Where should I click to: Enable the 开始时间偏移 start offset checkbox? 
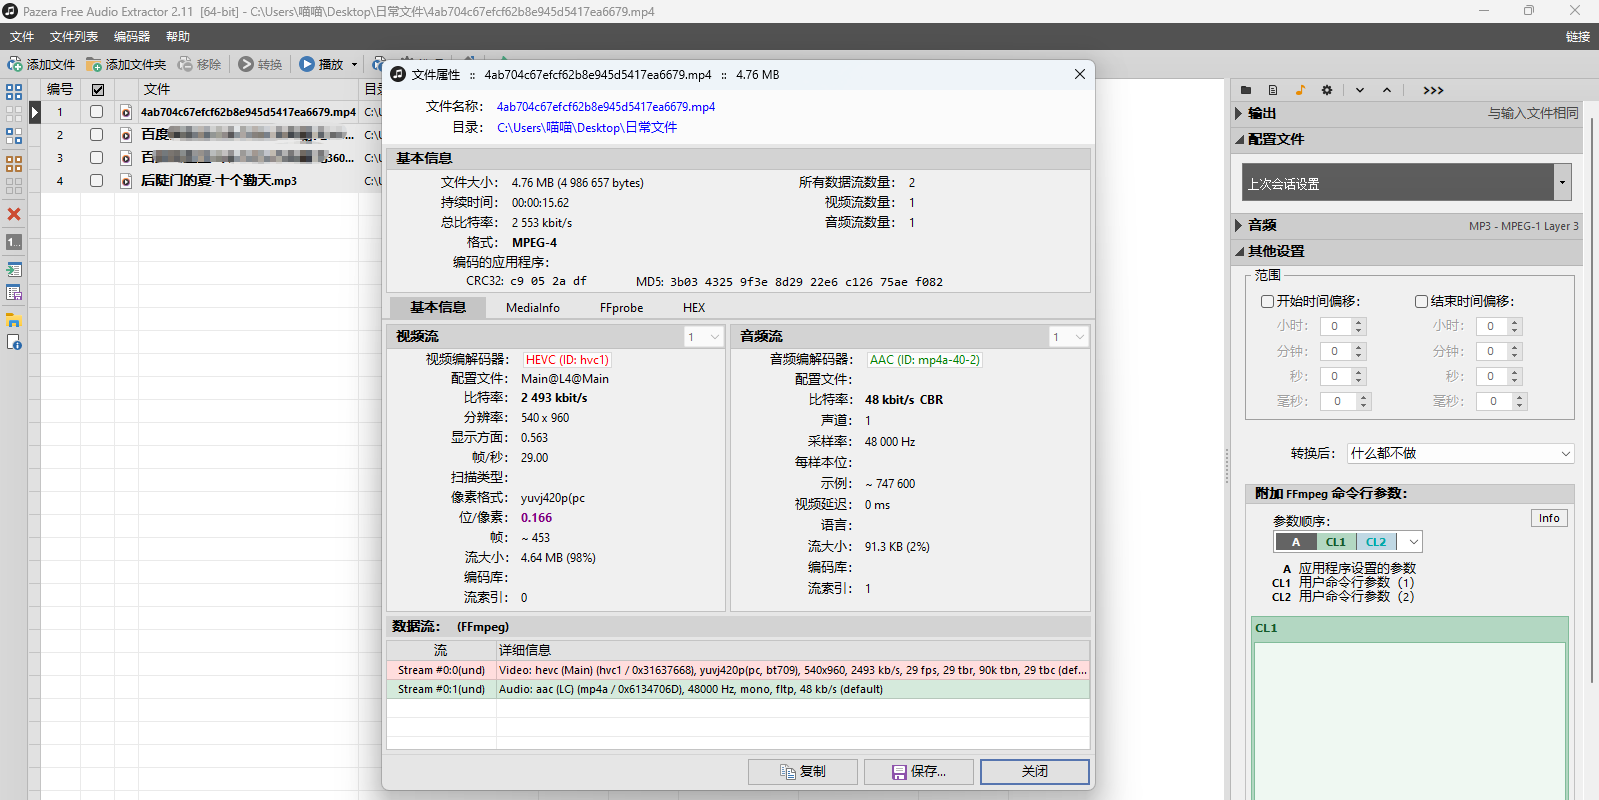click(1267, 301)
